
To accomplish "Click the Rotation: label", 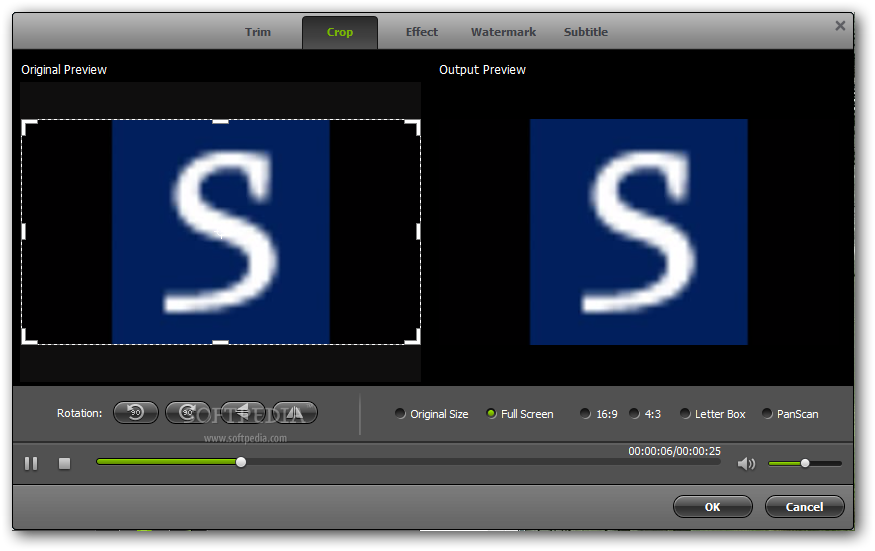I will (79, 413).
